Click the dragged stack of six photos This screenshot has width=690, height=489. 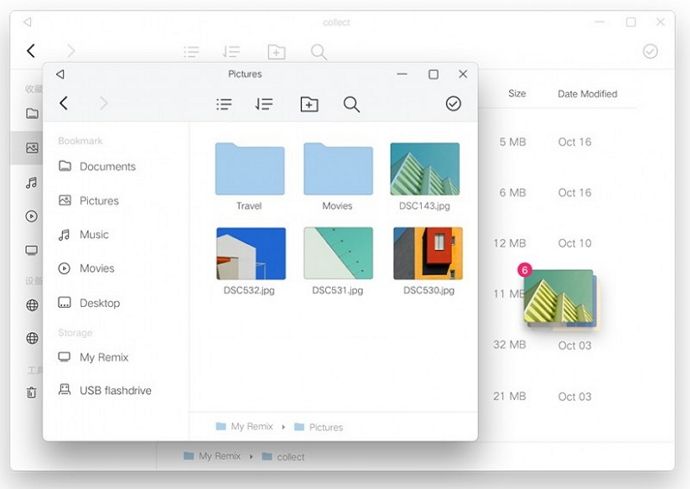tap(559, 297)
